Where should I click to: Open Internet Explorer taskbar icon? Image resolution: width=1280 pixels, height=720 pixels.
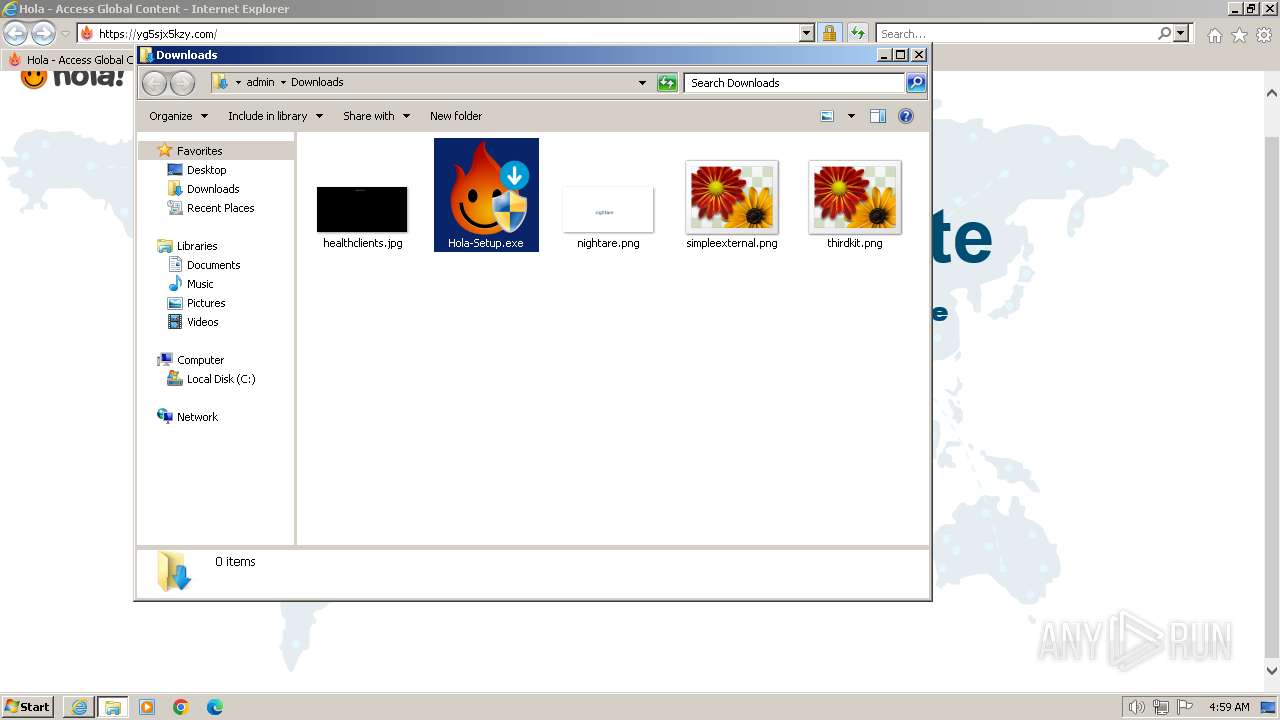(79, 707)
